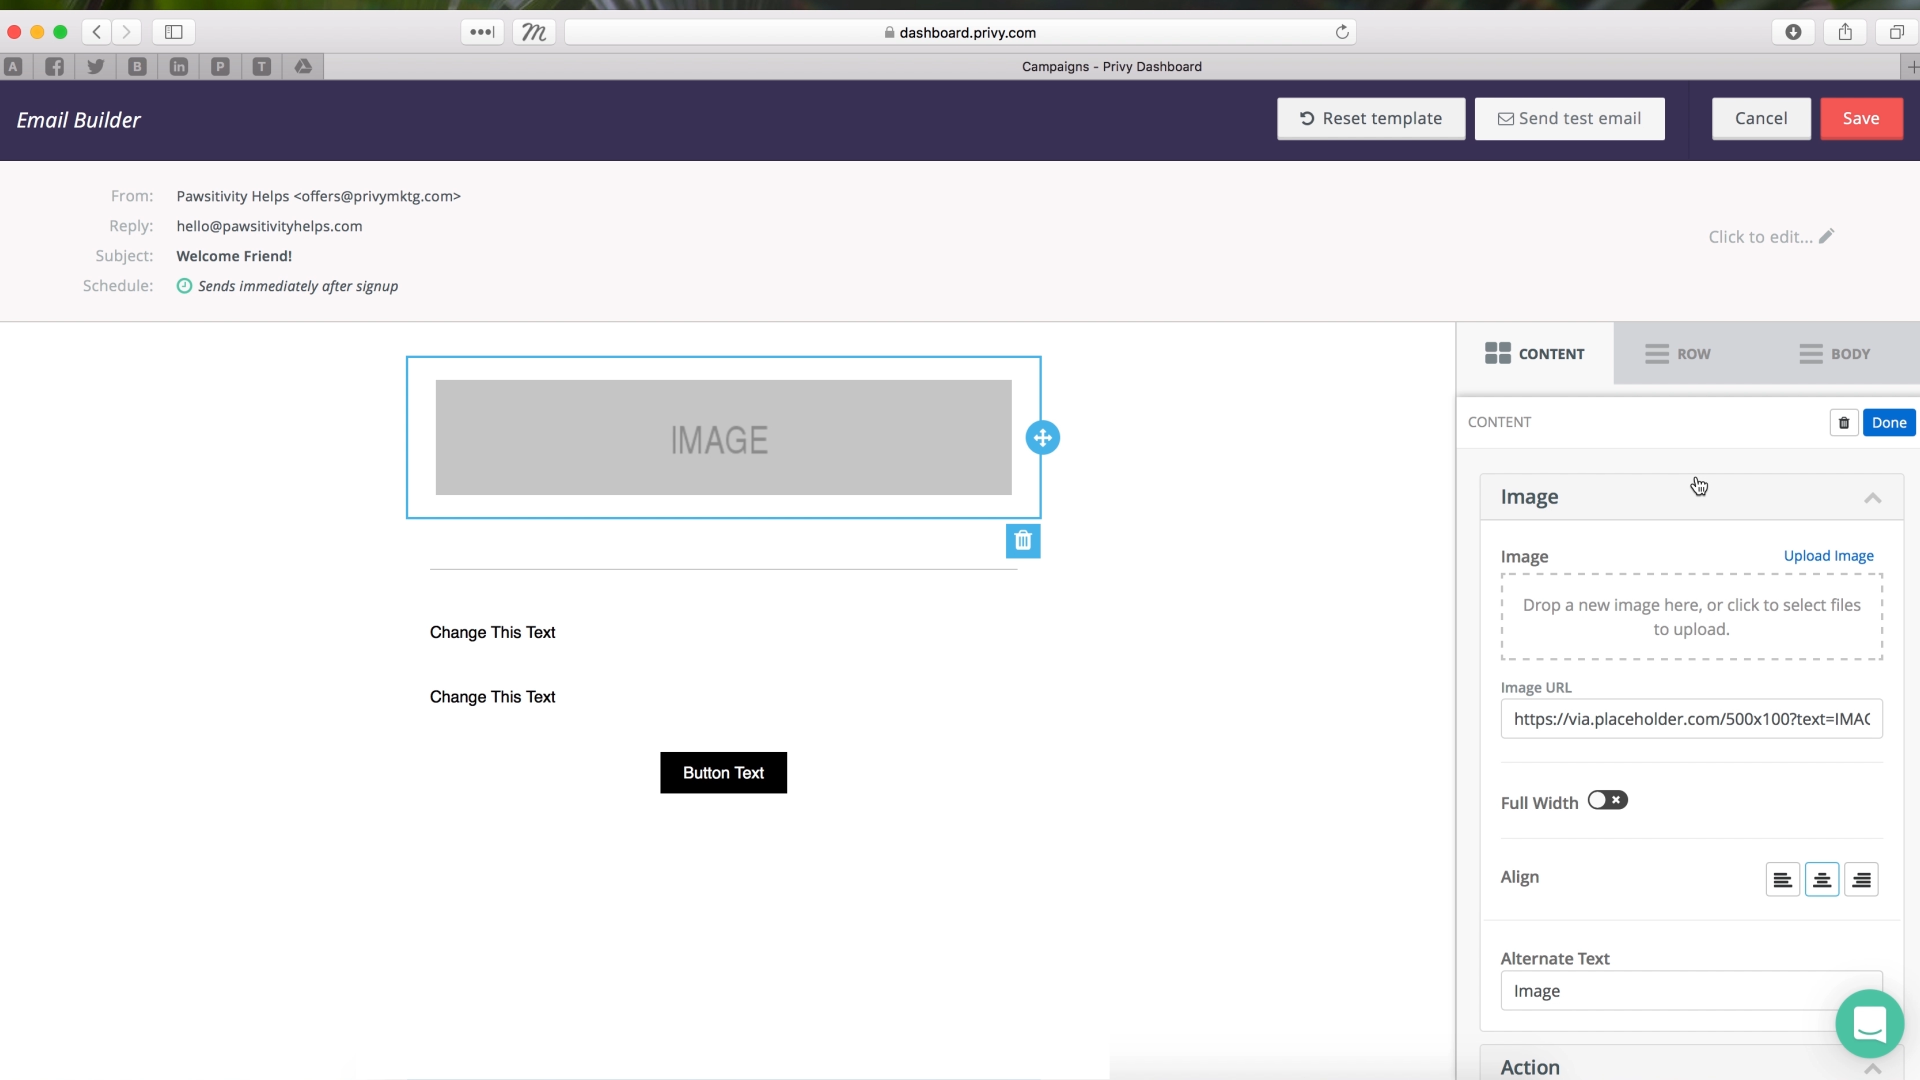
Task: Click the Safari share icon
Action: 1845,32
